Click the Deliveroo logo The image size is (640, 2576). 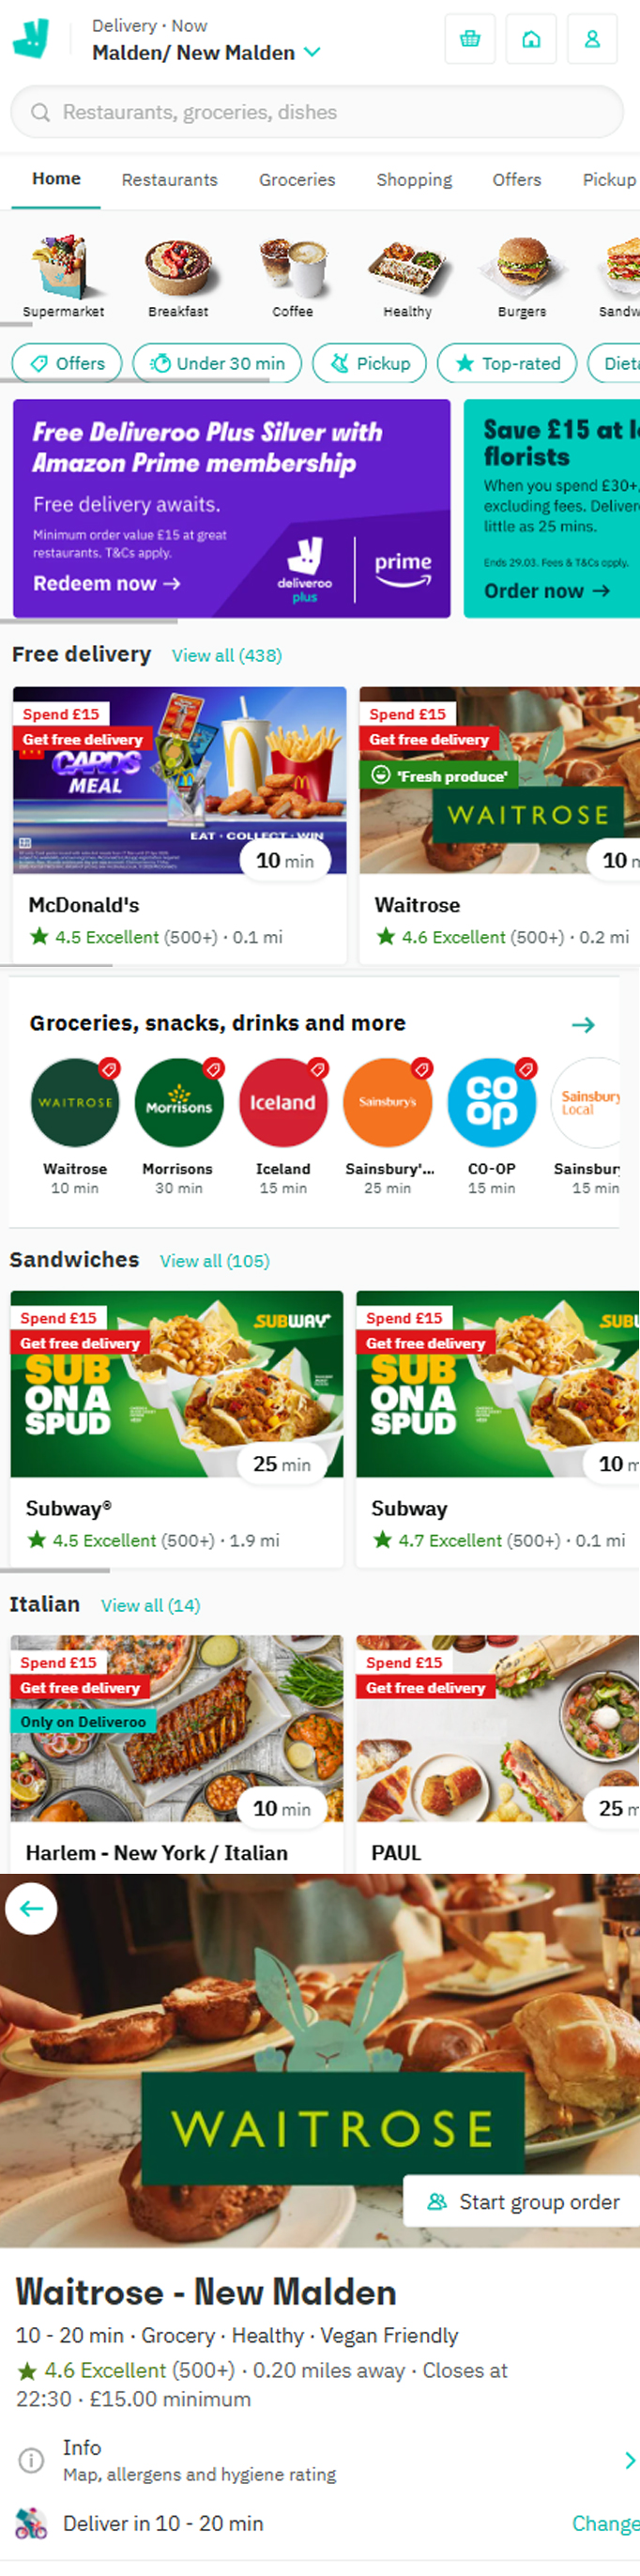pos(31,39)
